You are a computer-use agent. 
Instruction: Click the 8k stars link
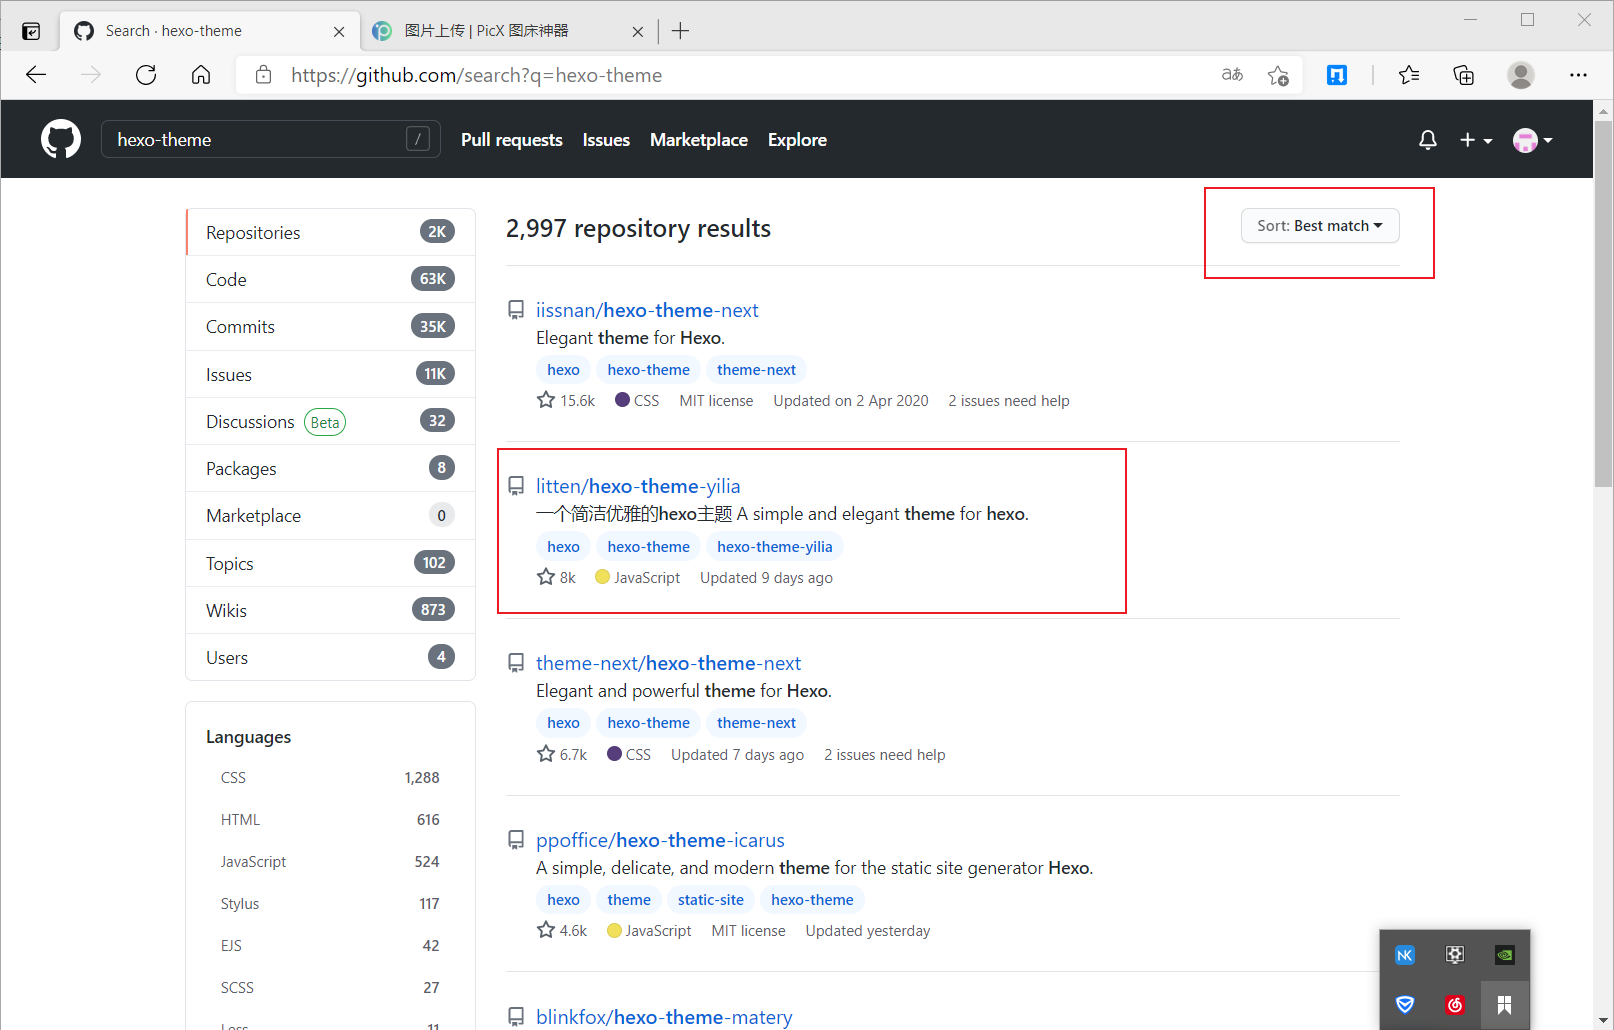pos(556,577)
